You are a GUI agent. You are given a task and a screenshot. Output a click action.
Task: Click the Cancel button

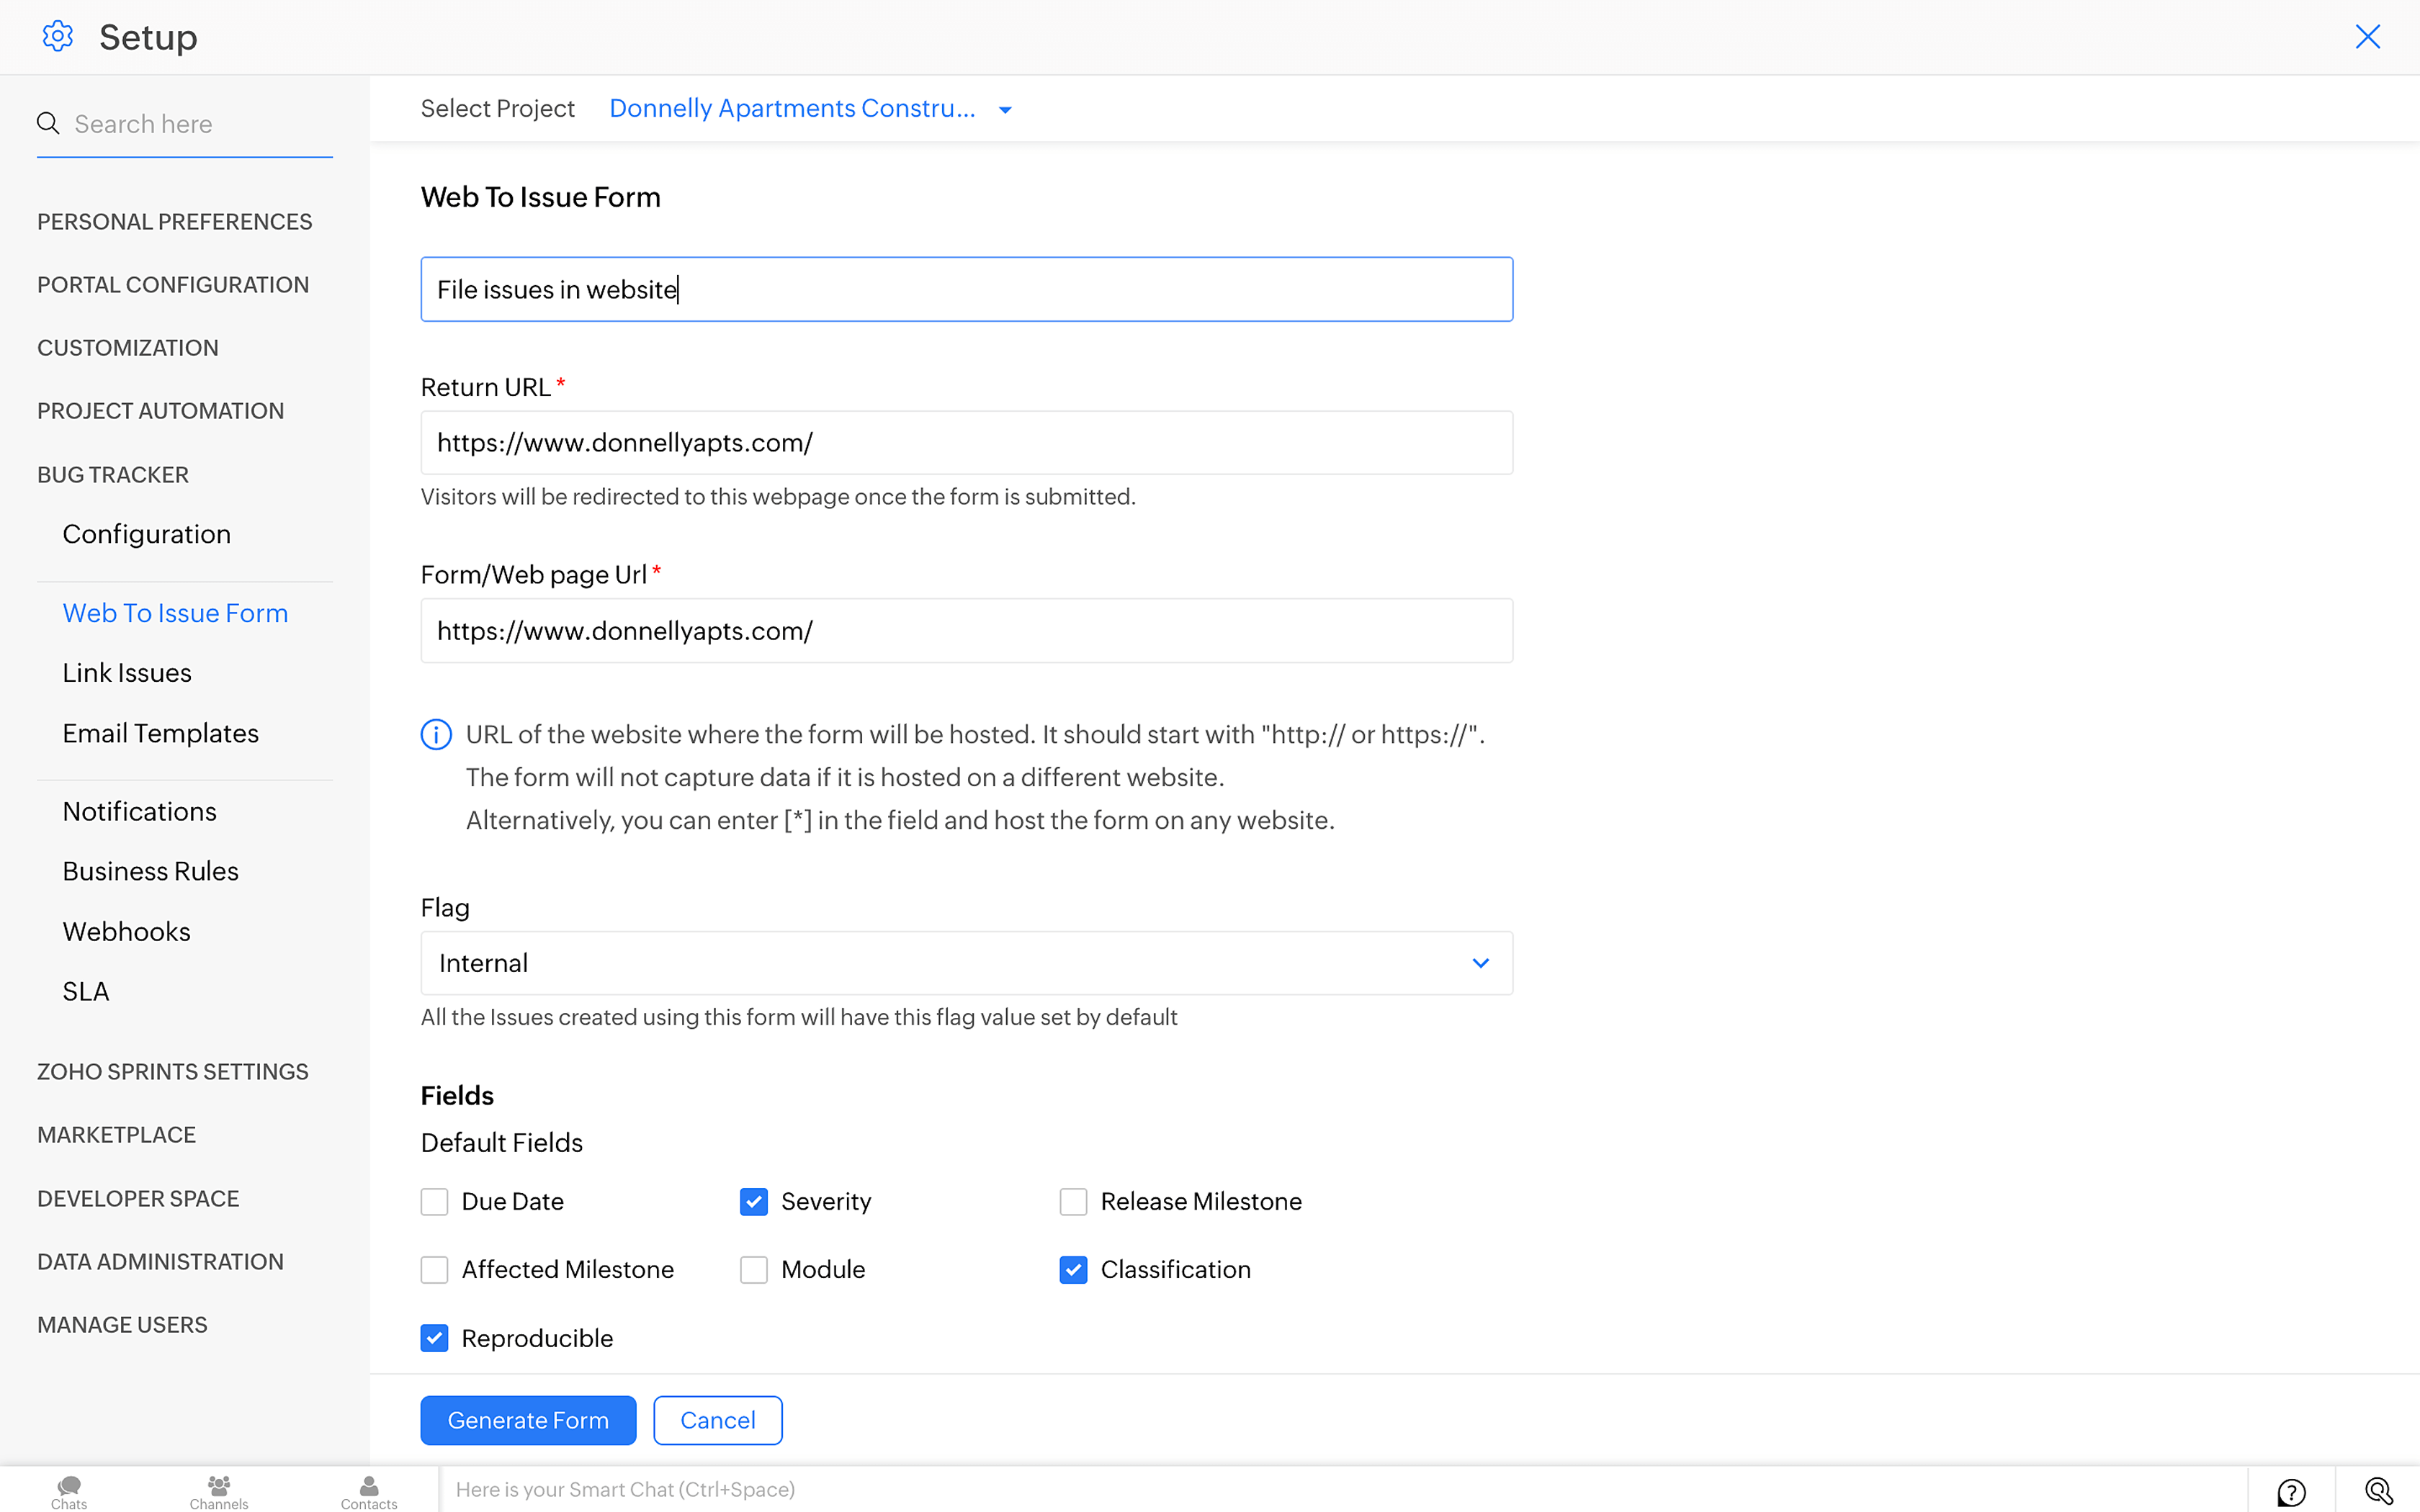coord(717,1420)
